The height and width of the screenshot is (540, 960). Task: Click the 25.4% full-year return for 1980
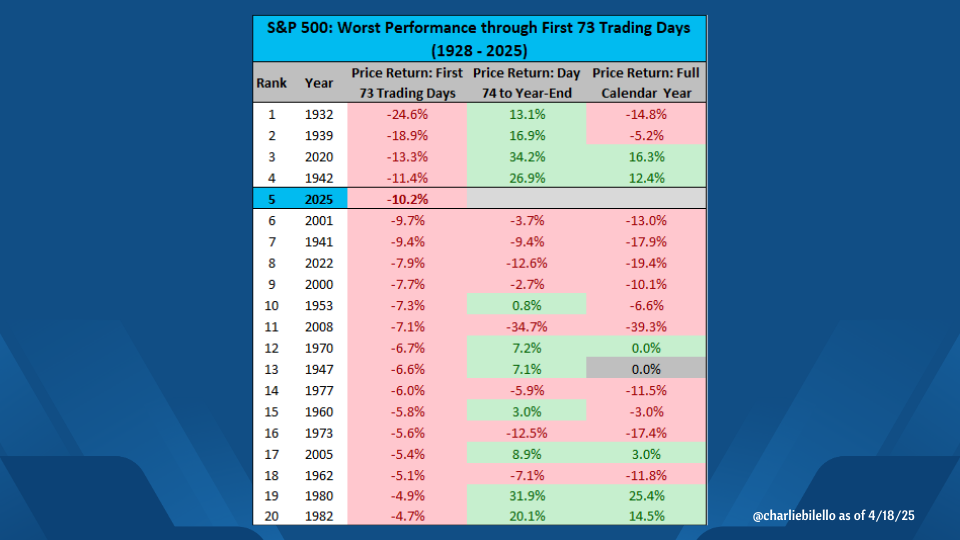tap(645, 496)
